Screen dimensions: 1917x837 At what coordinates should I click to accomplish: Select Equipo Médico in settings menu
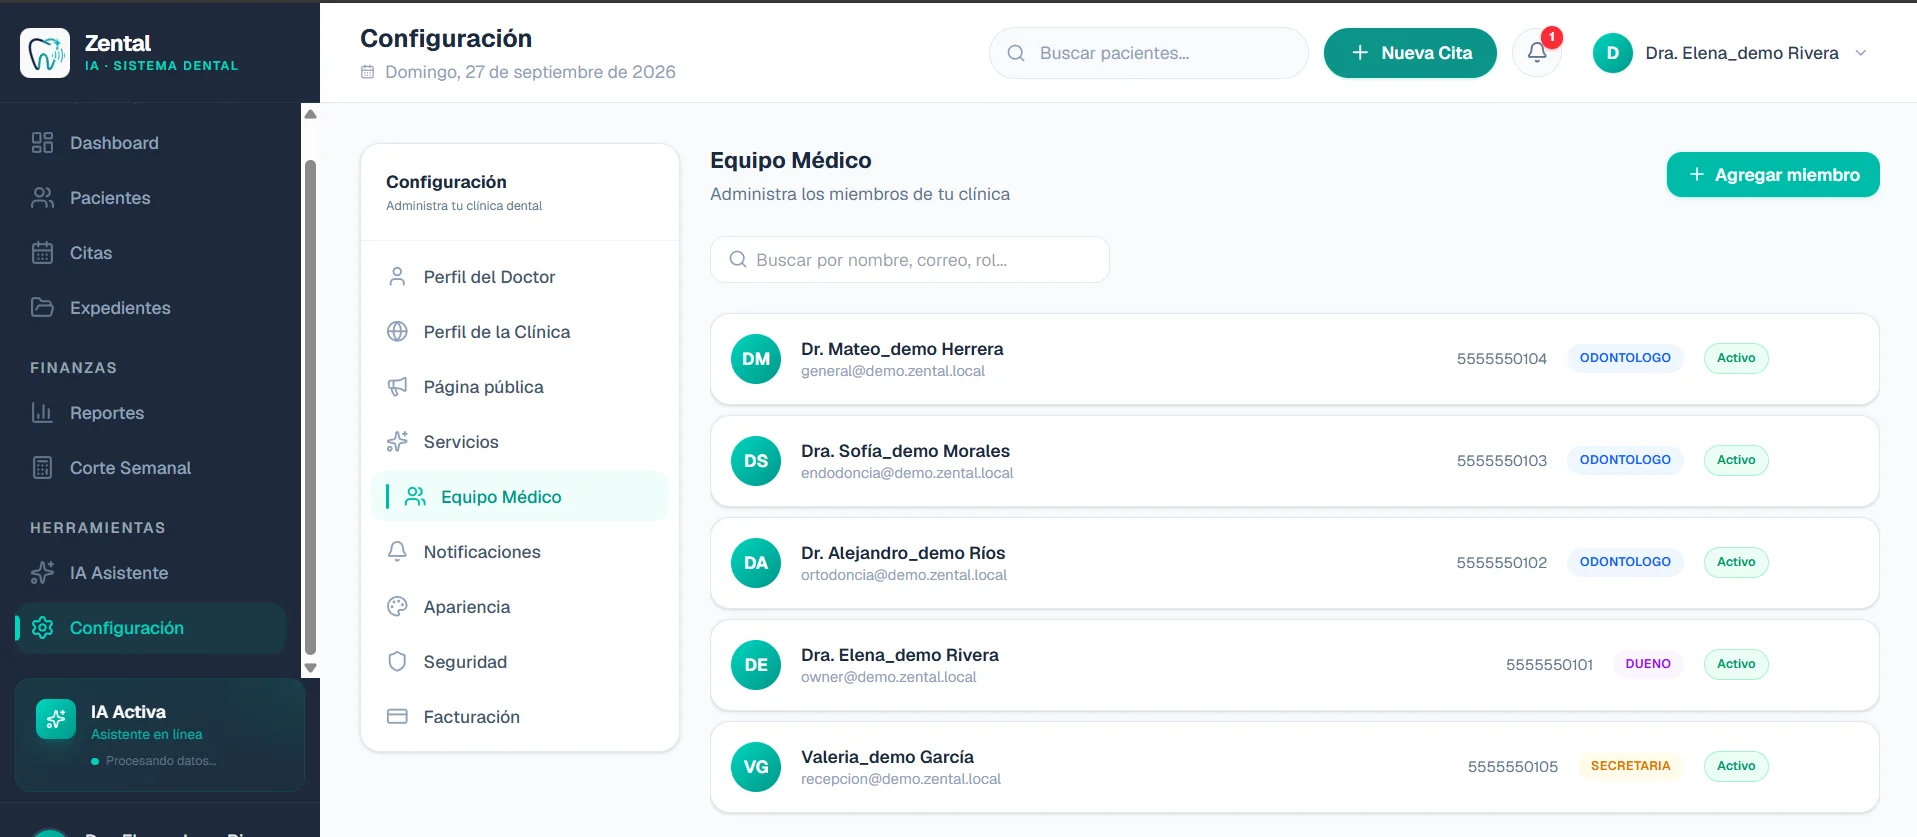coord(519,497)
